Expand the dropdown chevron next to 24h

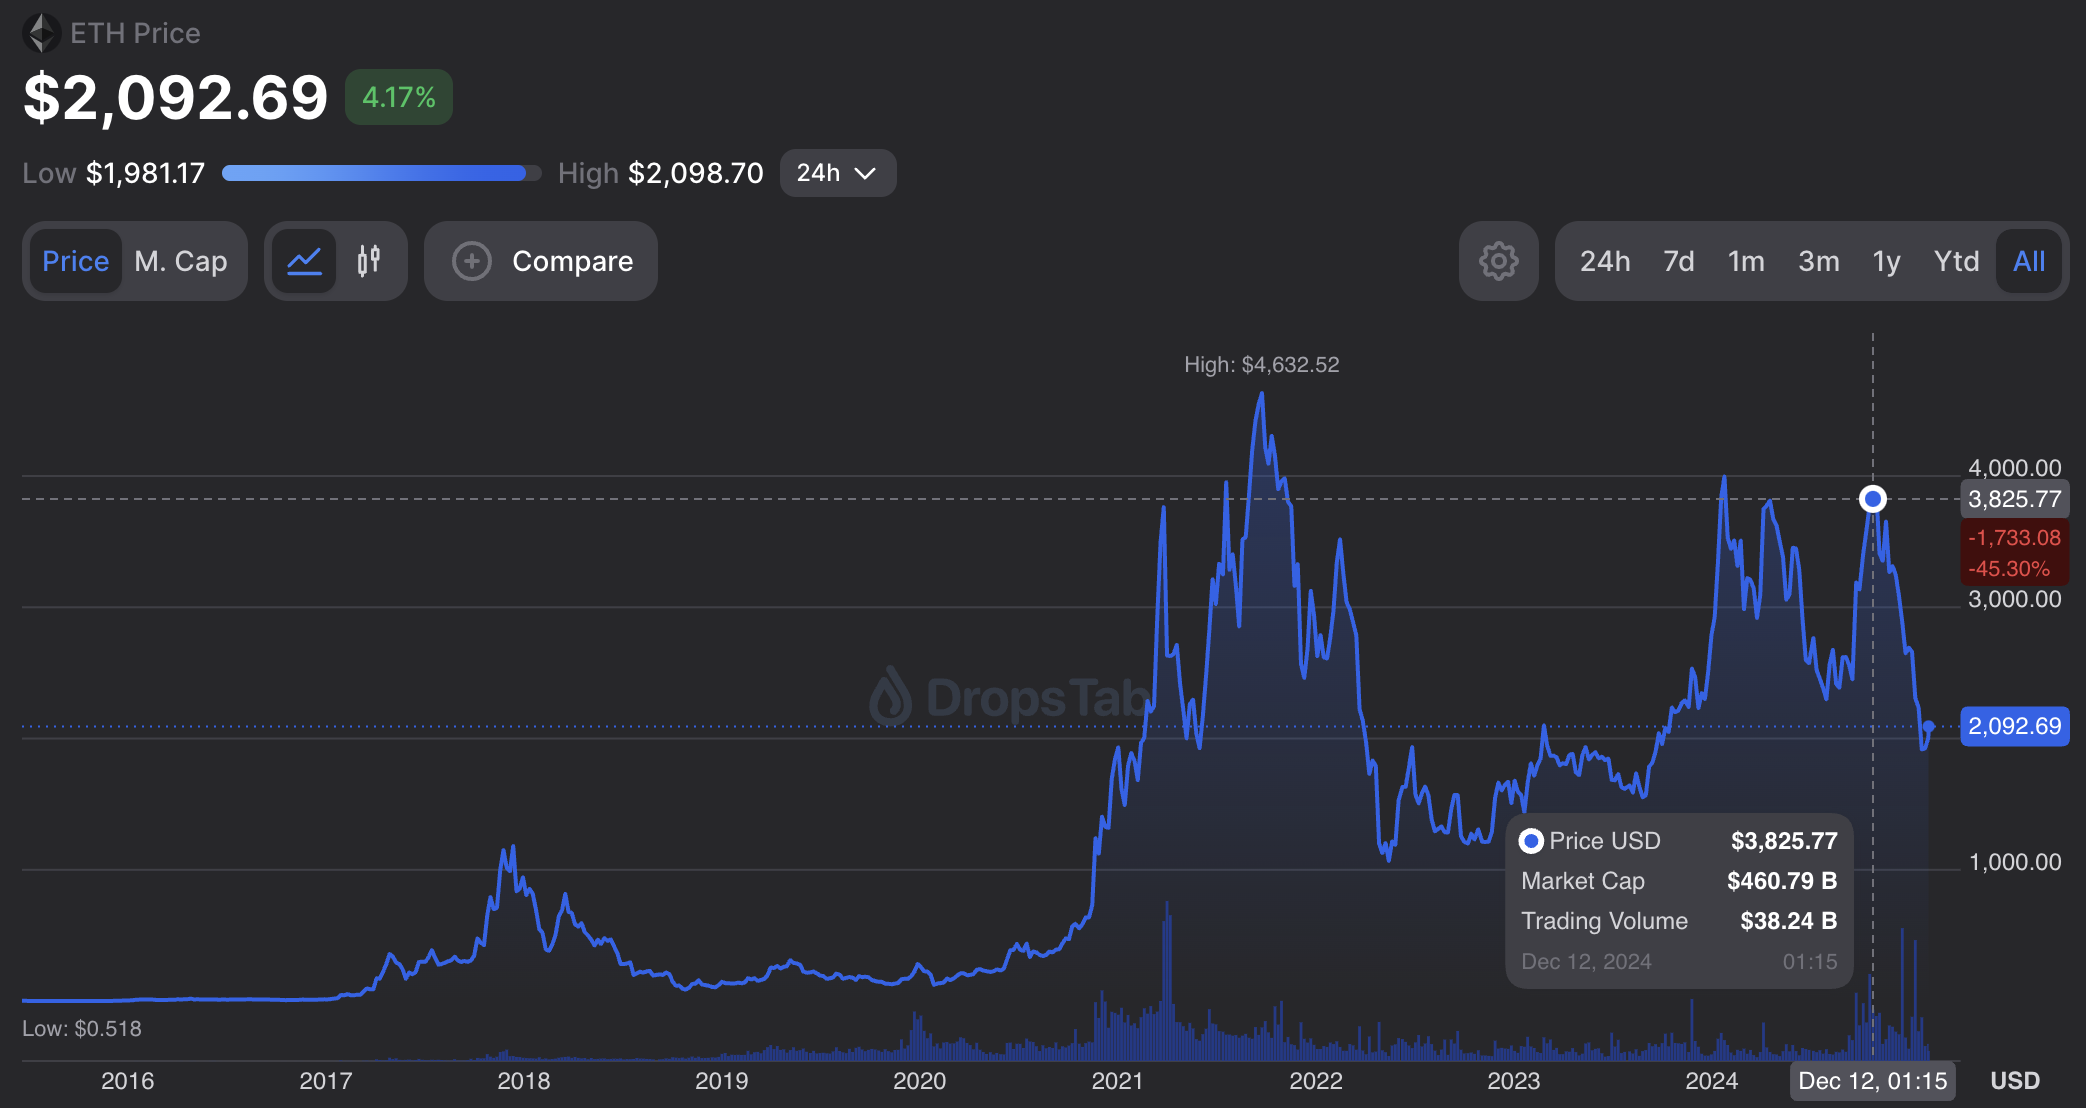(x=866, y=173)
